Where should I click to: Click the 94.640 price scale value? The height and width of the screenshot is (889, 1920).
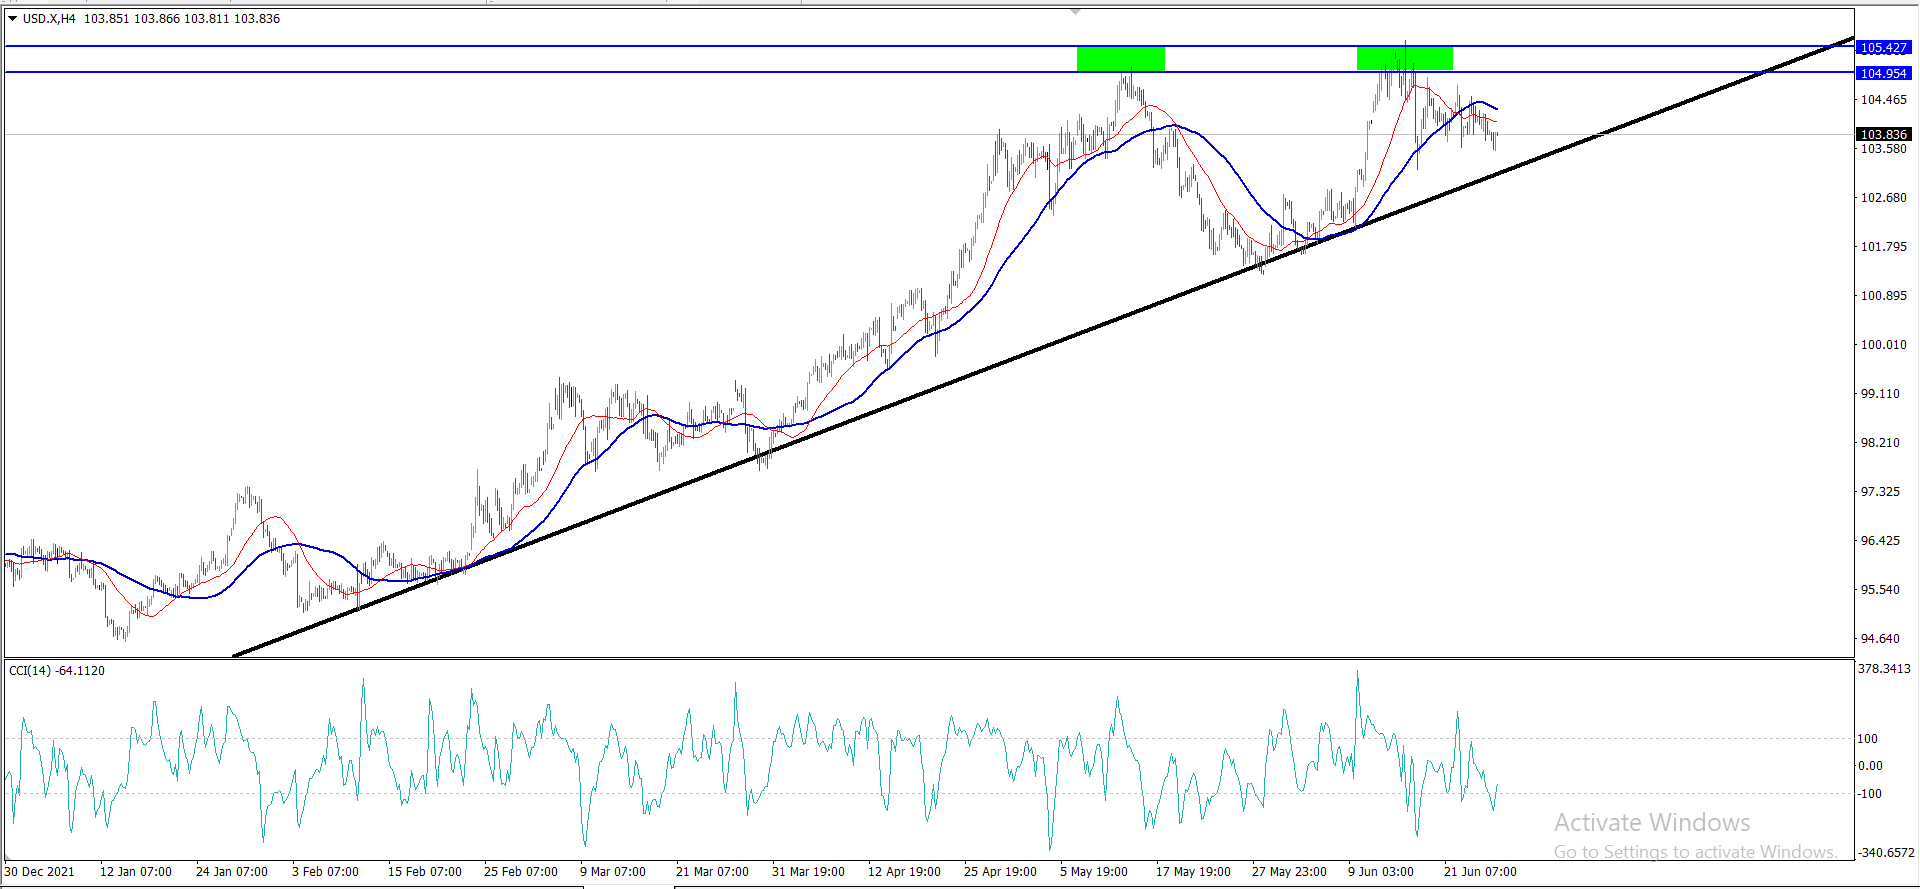(x=1879, y=639)
